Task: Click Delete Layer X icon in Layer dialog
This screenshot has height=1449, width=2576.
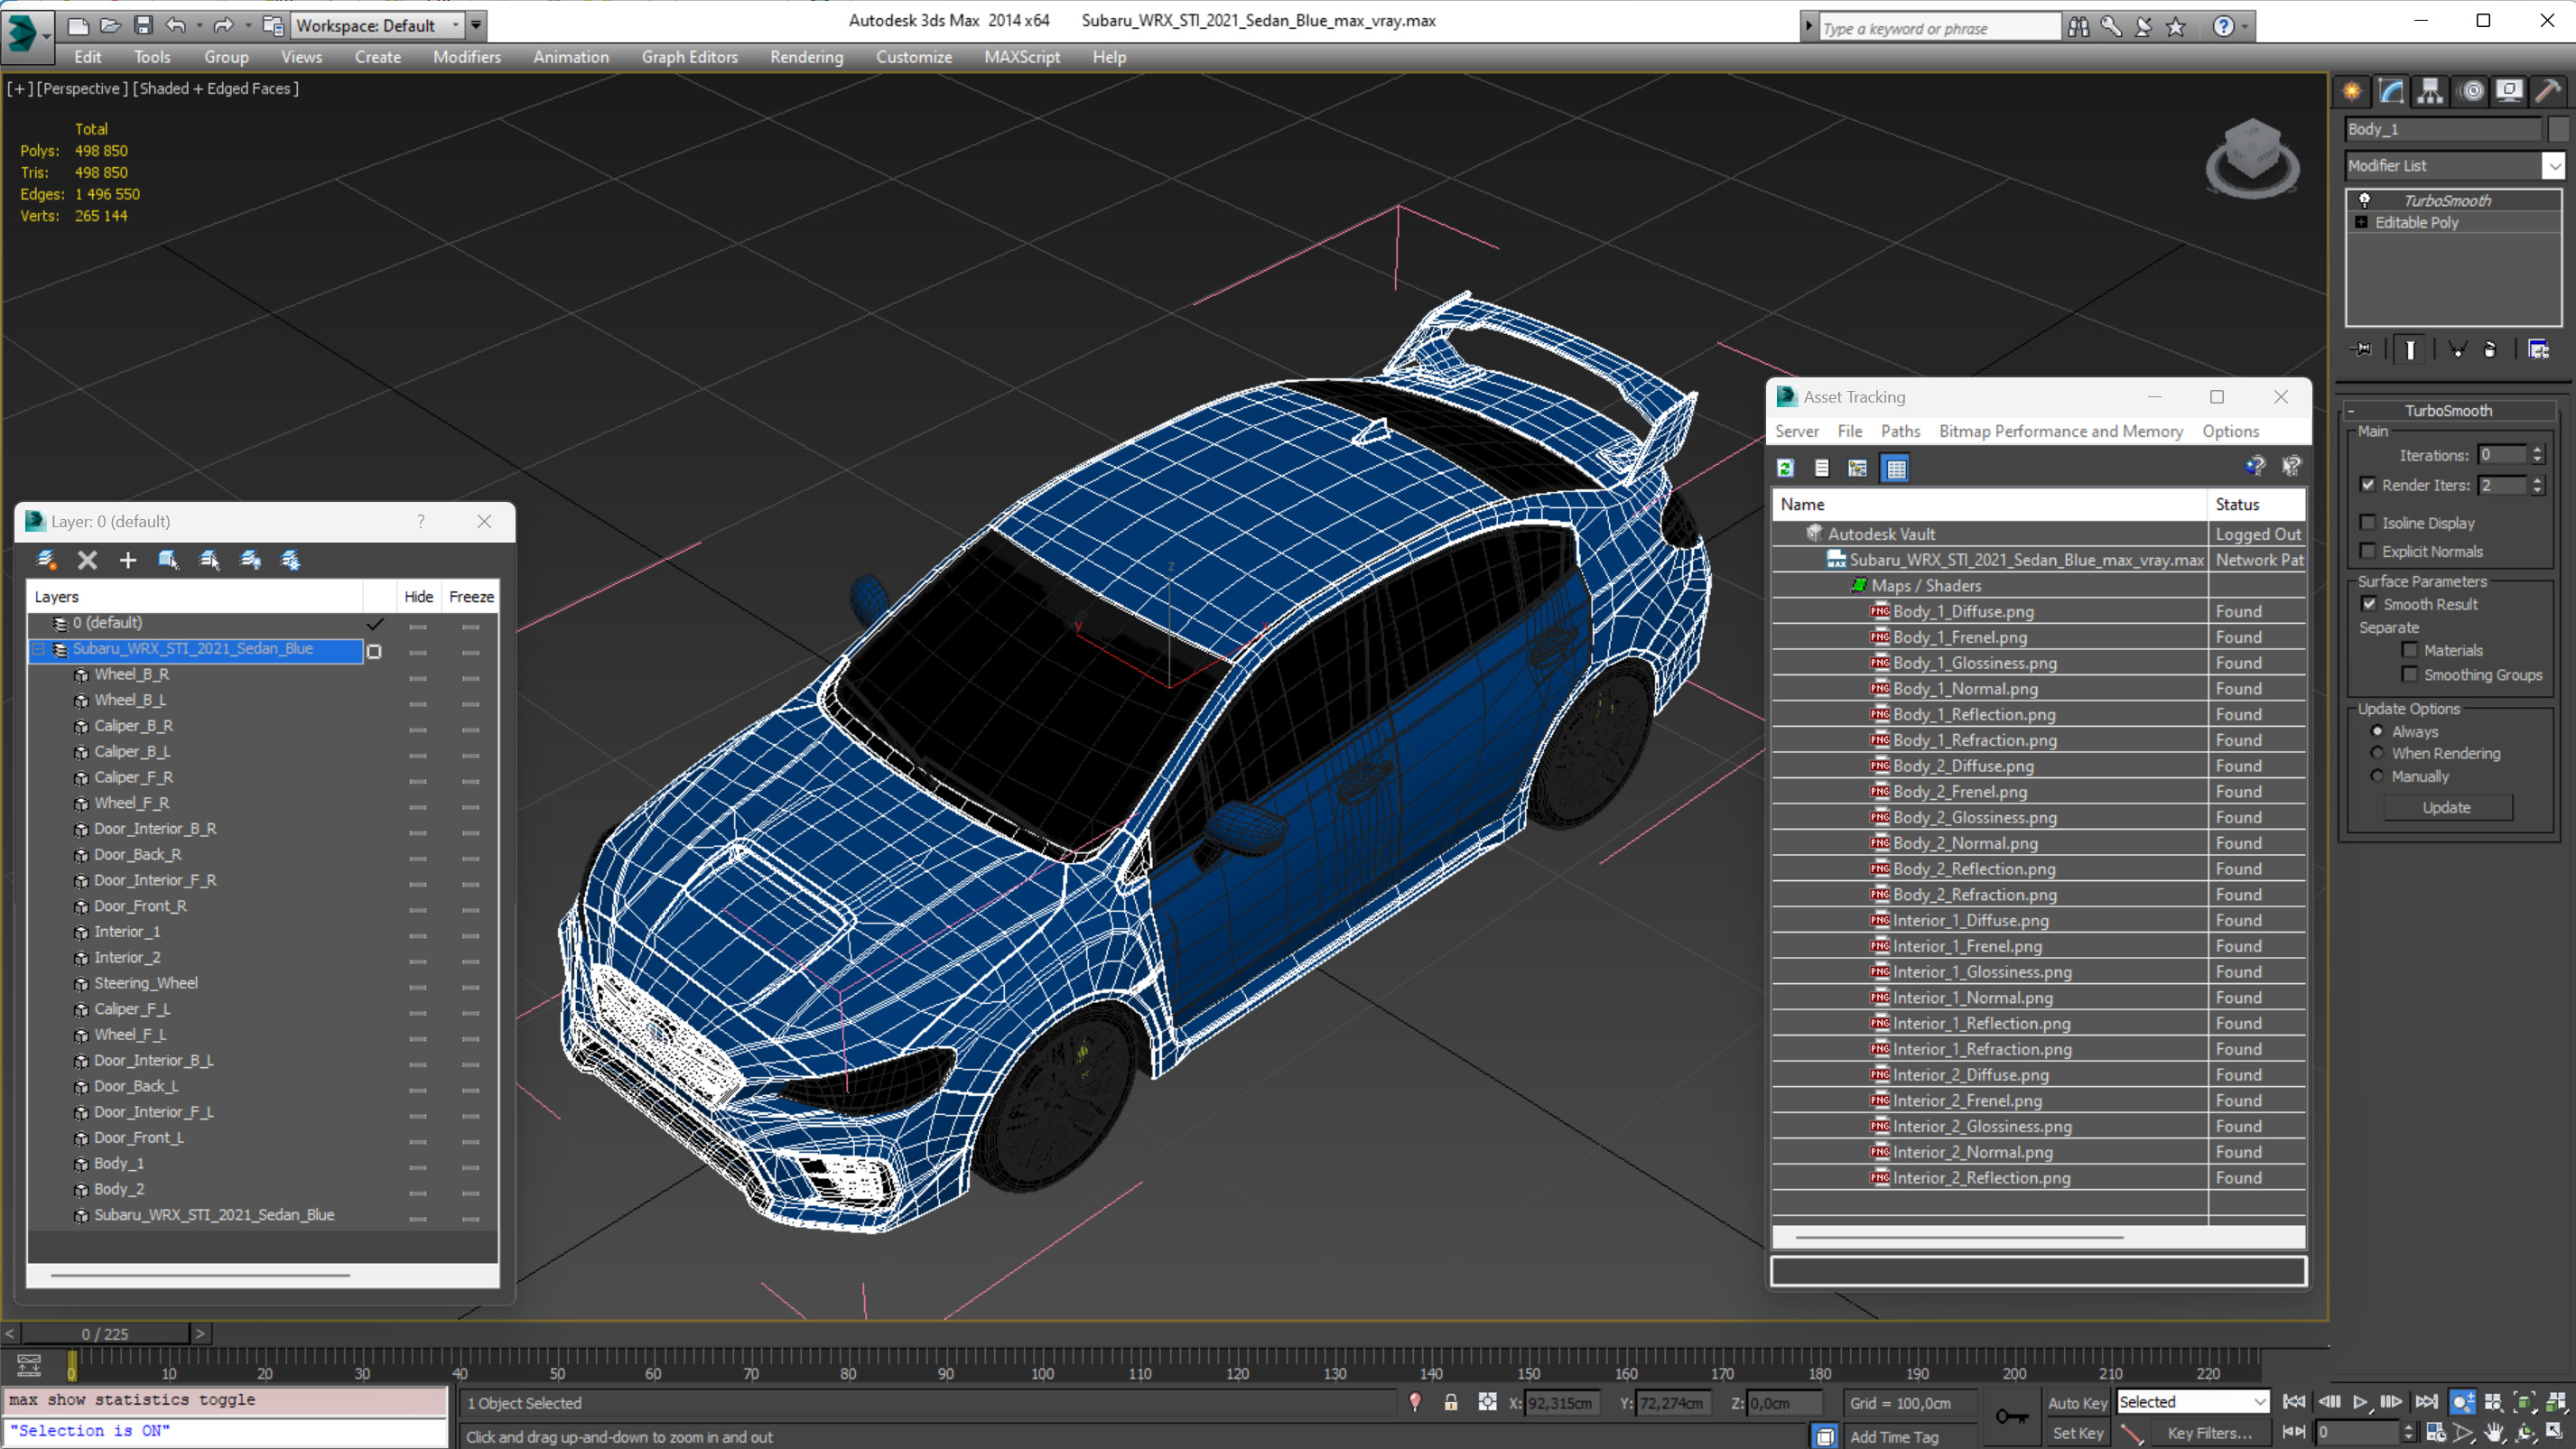Action: (x=88, y=560)
